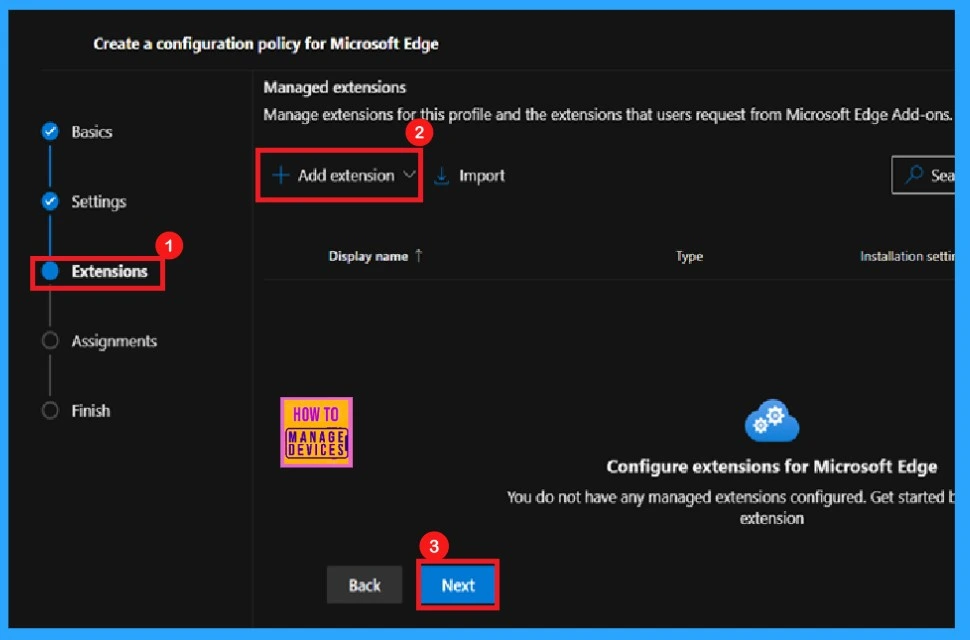This screenshot has width=970, height=640.
Task: Click the Next button
Action: pos(458,585)
